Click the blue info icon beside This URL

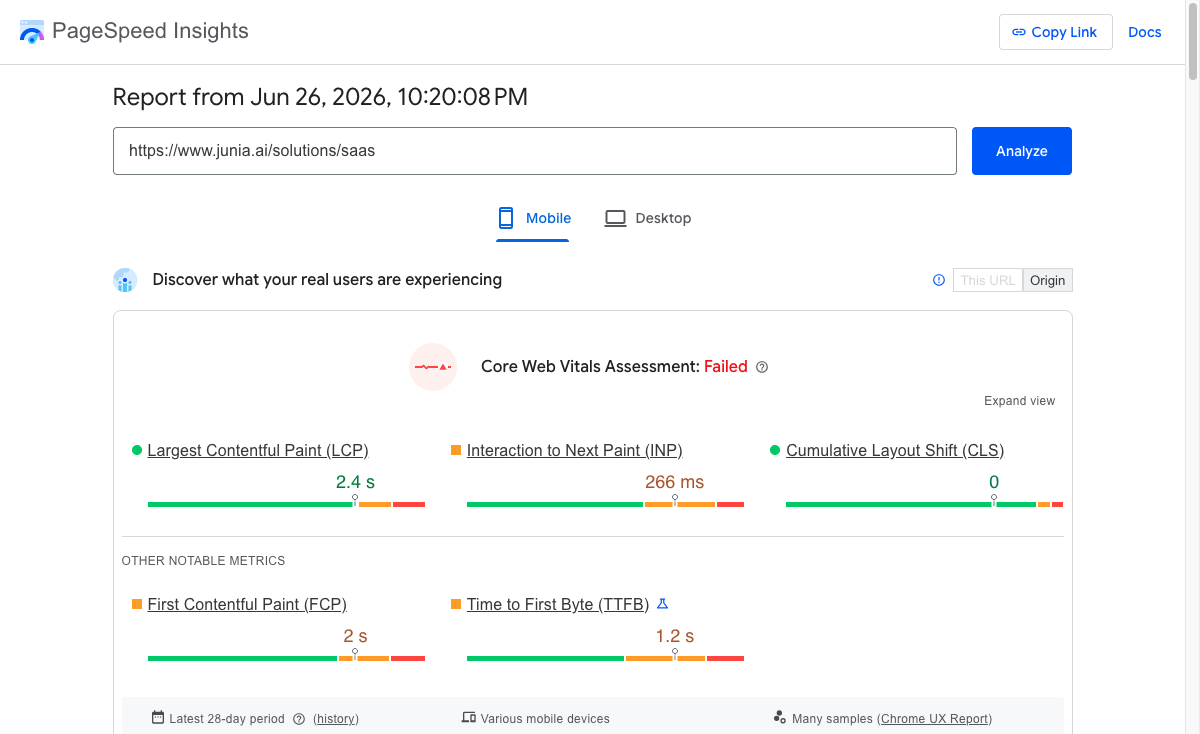click(x=938, y=280)
